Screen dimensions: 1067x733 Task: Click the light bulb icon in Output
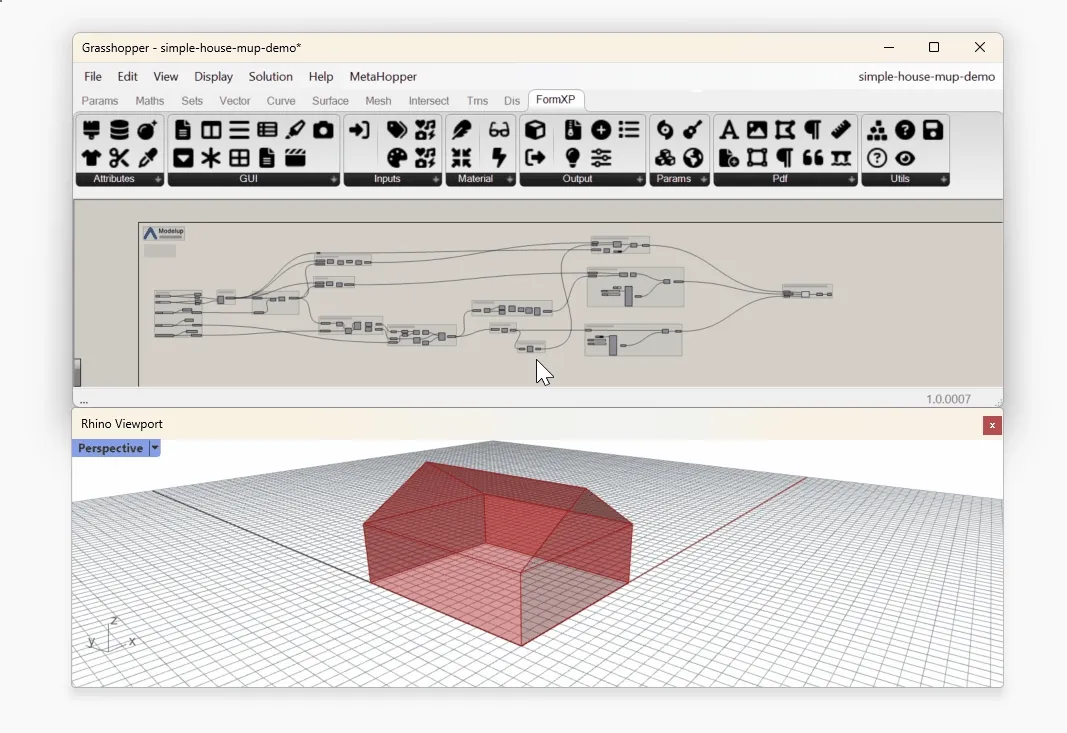pos(572,158)
